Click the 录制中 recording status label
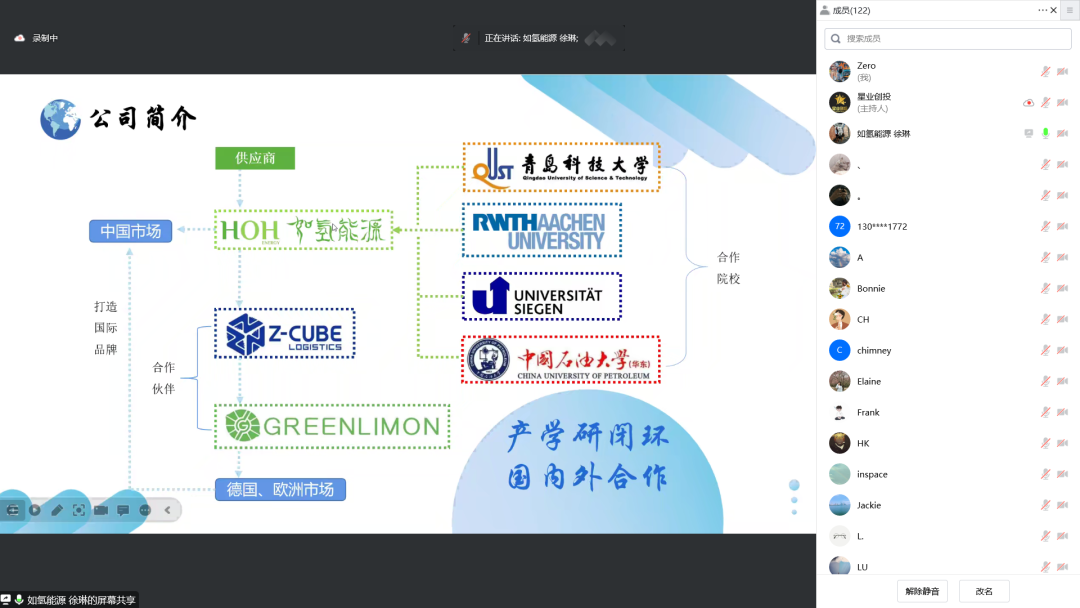This screenshot has height=608, width=1080. [45, 38]
